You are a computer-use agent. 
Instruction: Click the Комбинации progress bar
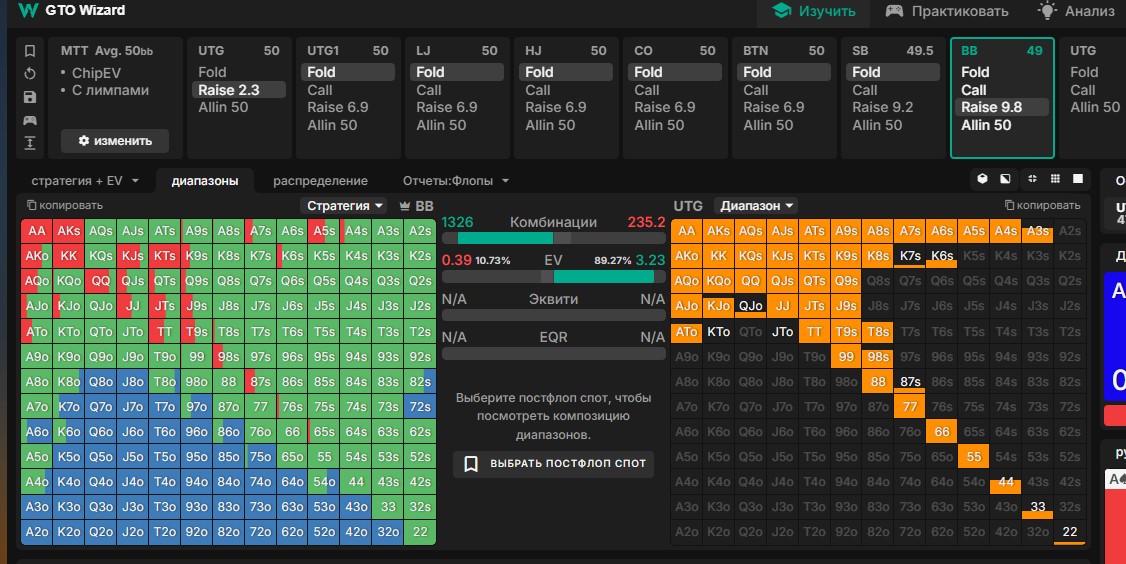554,238
